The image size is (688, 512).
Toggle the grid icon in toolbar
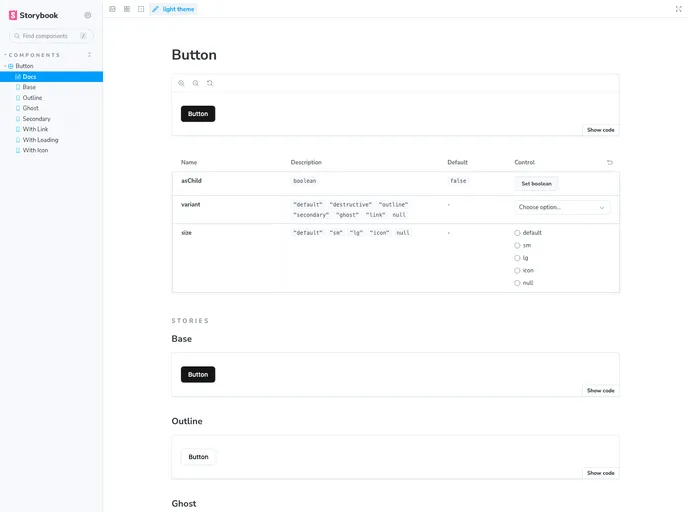[127, 9]
